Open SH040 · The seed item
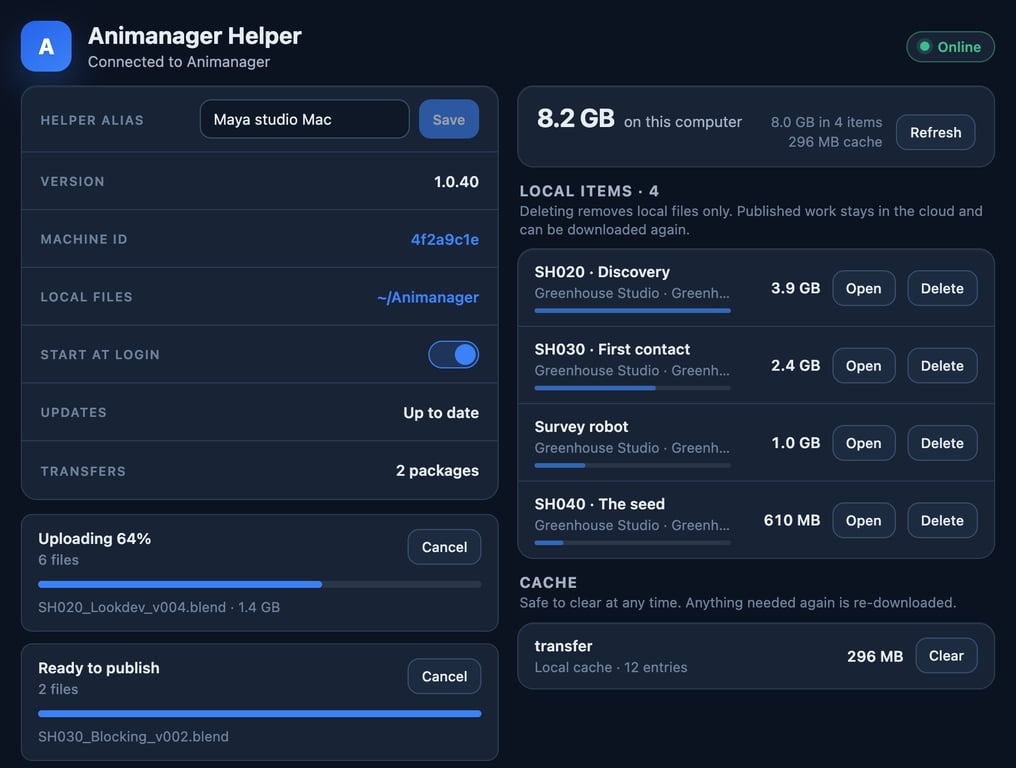Image resolution: width=1016 pixels, height=768 pixels. [x=863, y=520]
